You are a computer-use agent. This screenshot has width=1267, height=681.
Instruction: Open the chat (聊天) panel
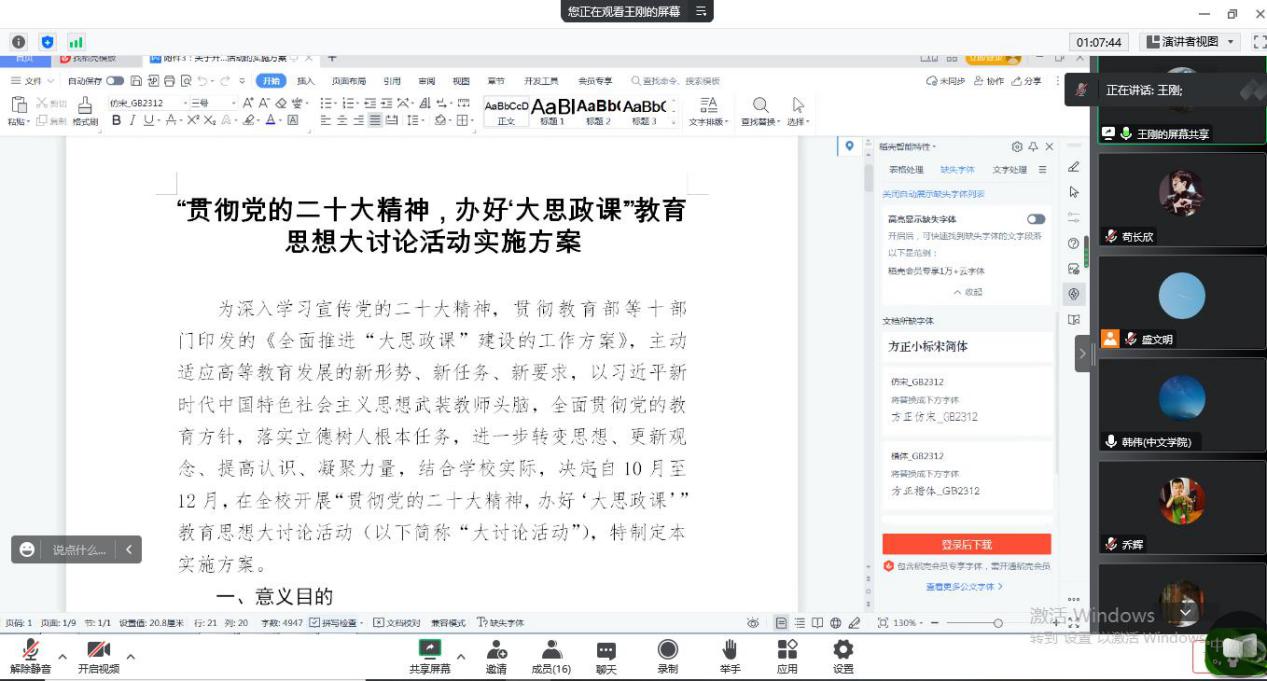(606, 656)
